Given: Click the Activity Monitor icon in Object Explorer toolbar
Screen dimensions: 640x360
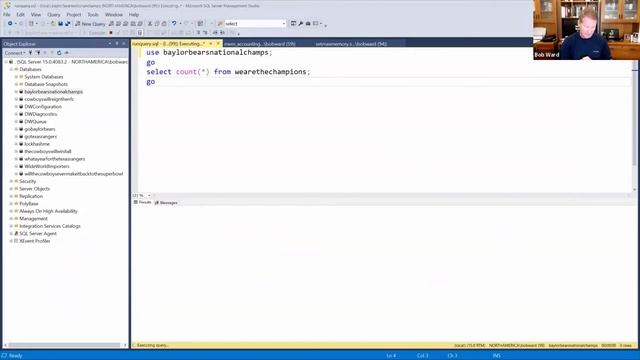Looking at the screenshot, I should (x=67, y=53).
